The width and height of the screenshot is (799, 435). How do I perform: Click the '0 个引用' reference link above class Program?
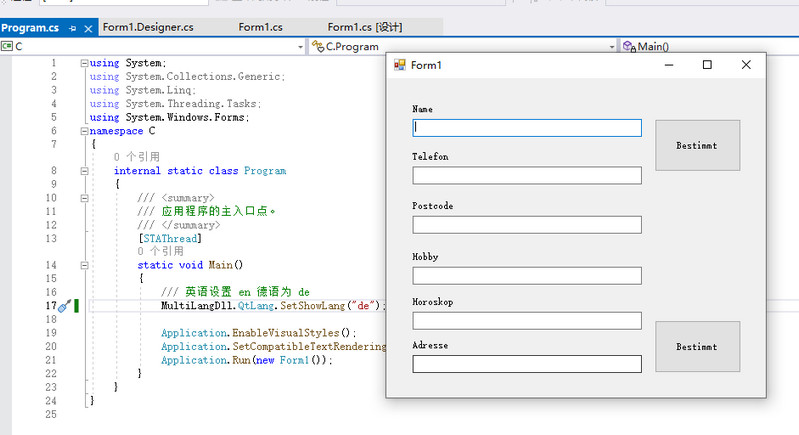click(137, 157)
